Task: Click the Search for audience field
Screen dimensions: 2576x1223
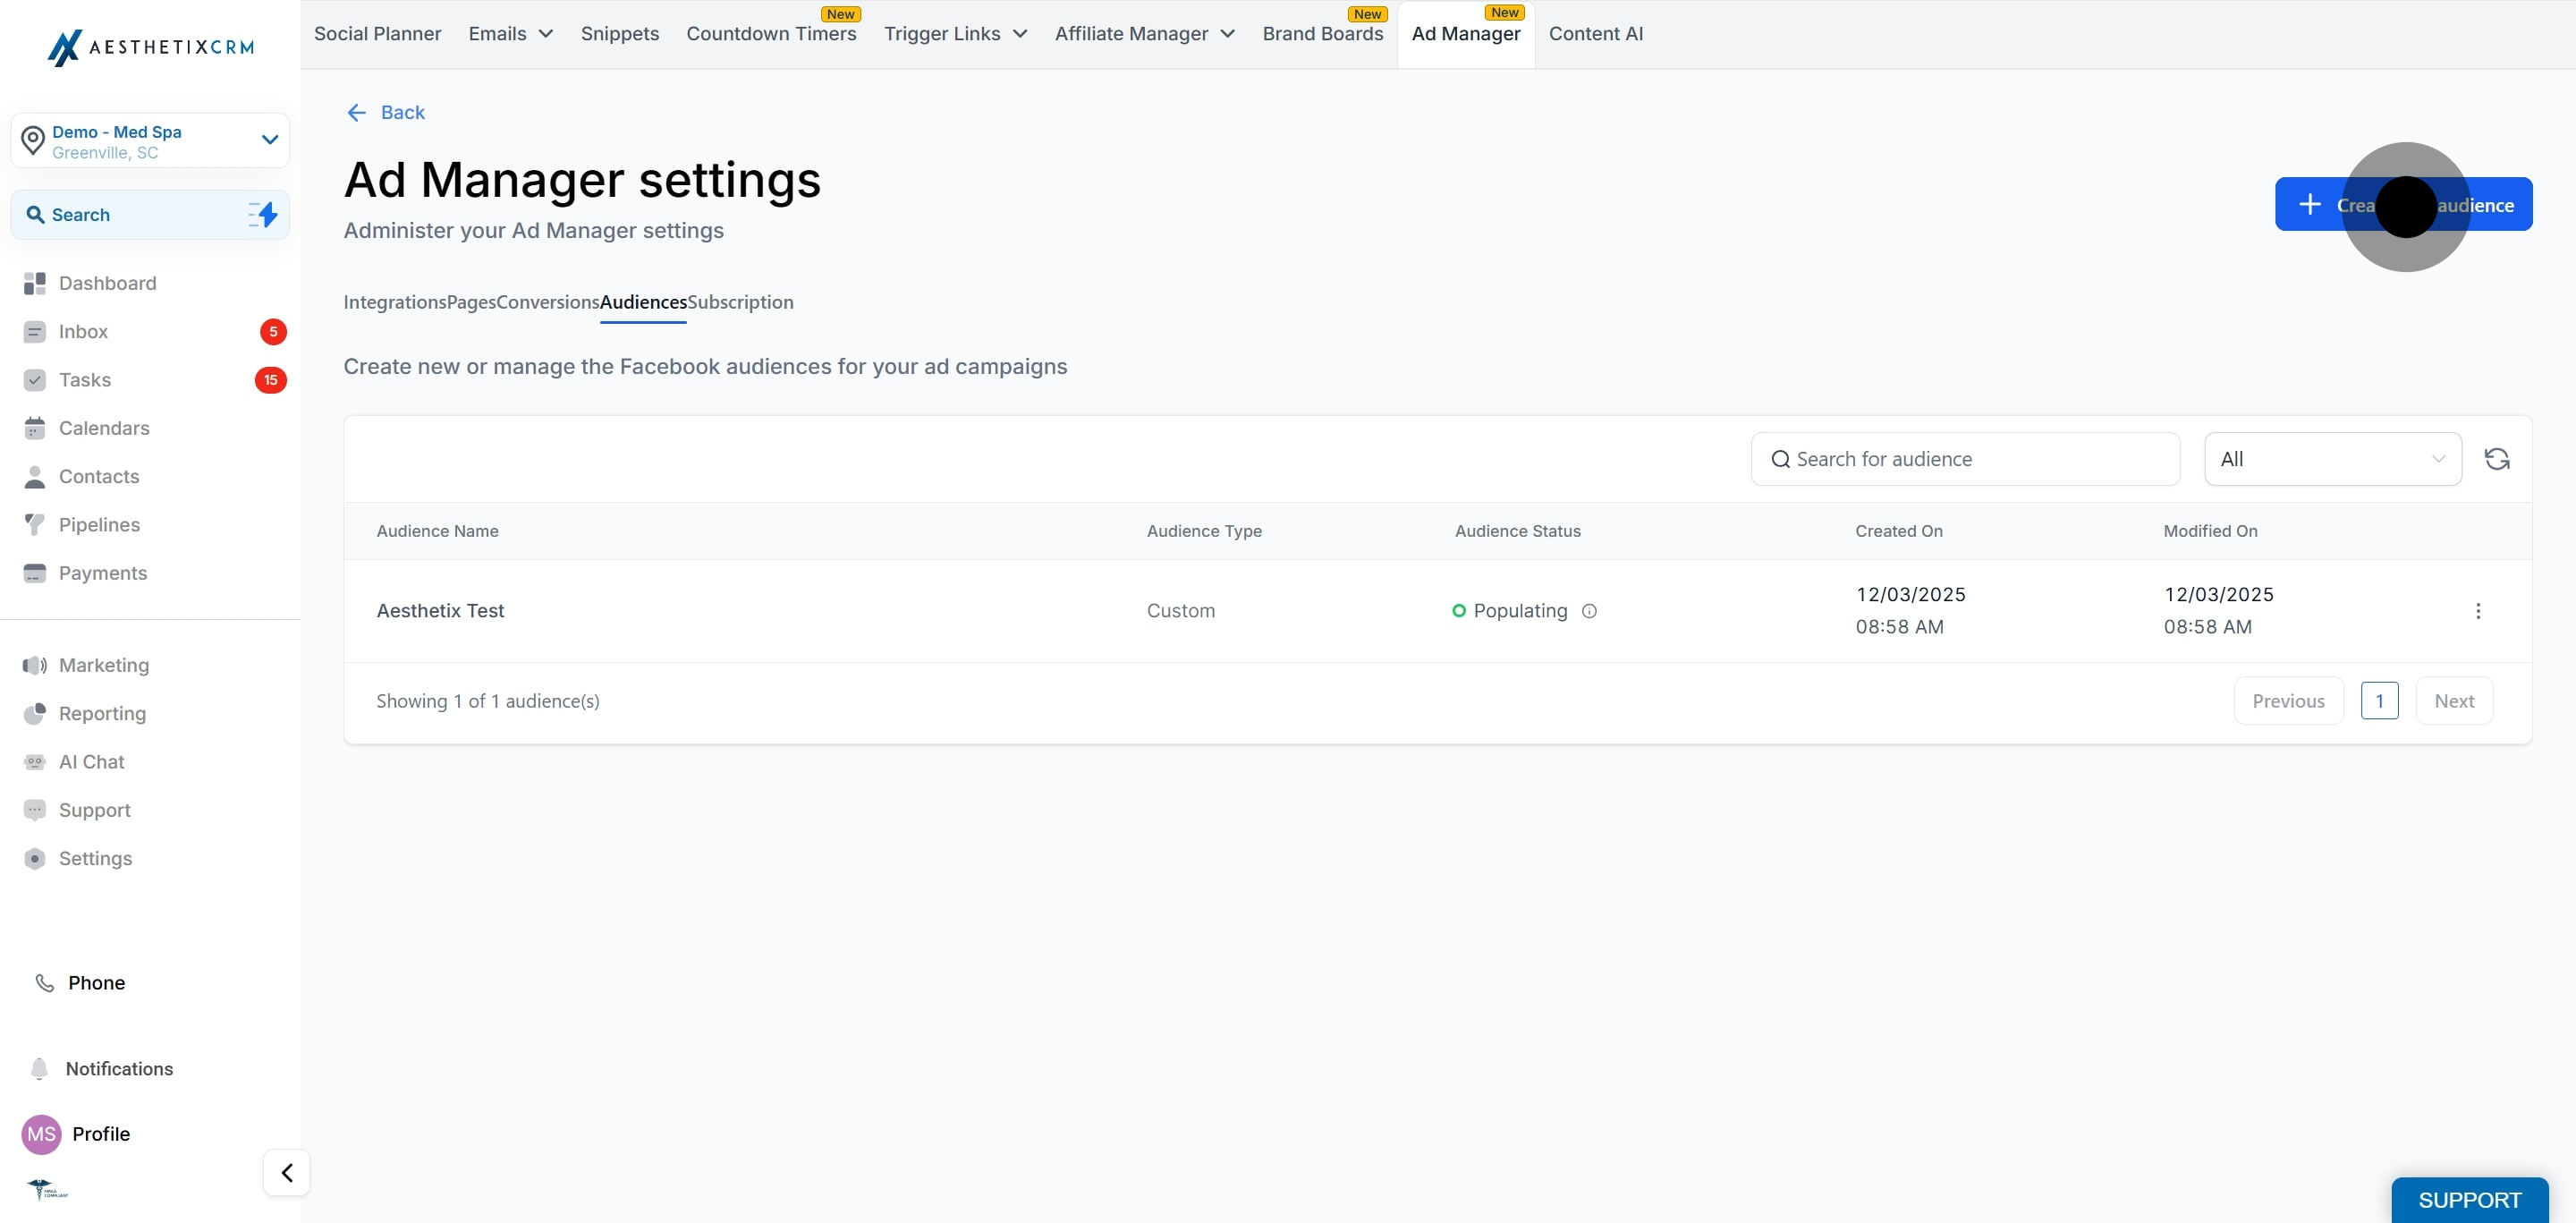Action: click(1965, 459)
